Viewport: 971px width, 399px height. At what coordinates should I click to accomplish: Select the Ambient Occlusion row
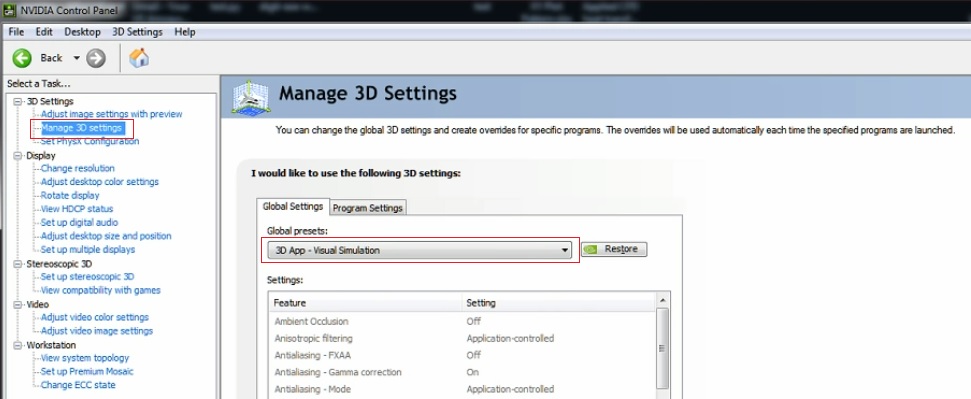tap(461, 322)
